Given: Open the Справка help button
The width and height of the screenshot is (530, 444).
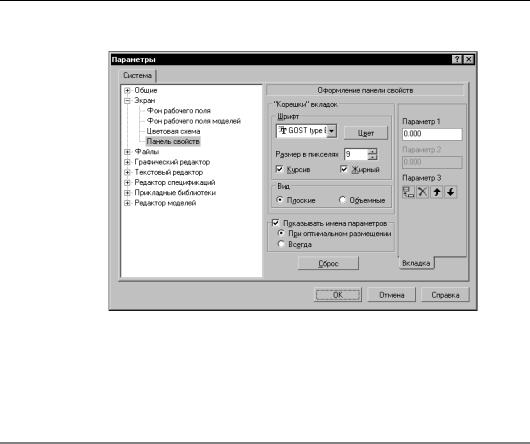Looking at the screenshot, I should 445,295.
